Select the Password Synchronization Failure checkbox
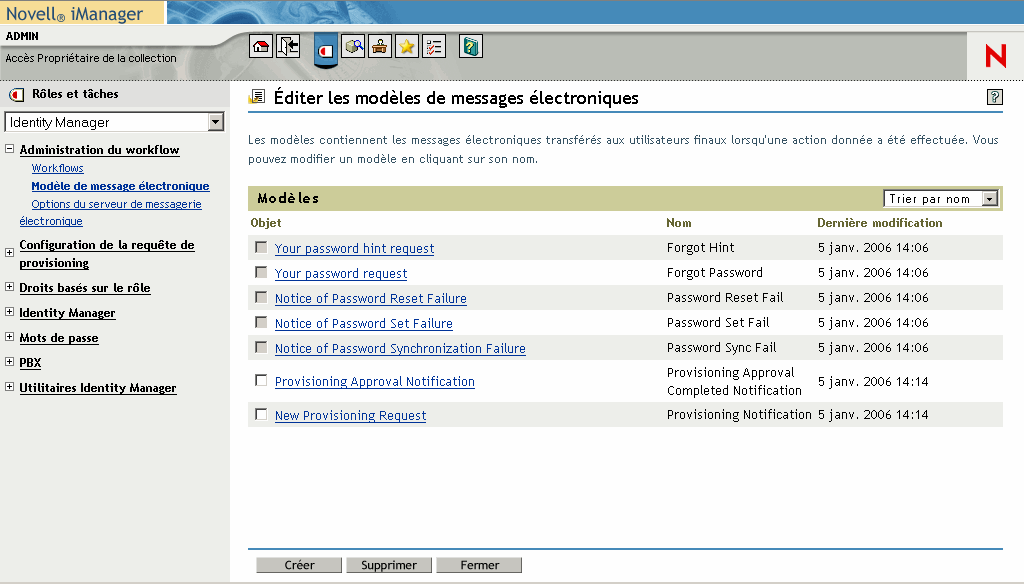1024x584 pixels. pyautogui.click(x=261, y=347)
